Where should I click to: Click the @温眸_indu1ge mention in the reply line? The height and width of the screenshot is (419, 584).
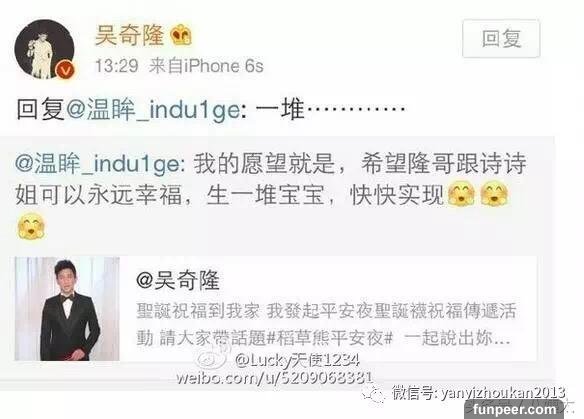coord(153,110)
